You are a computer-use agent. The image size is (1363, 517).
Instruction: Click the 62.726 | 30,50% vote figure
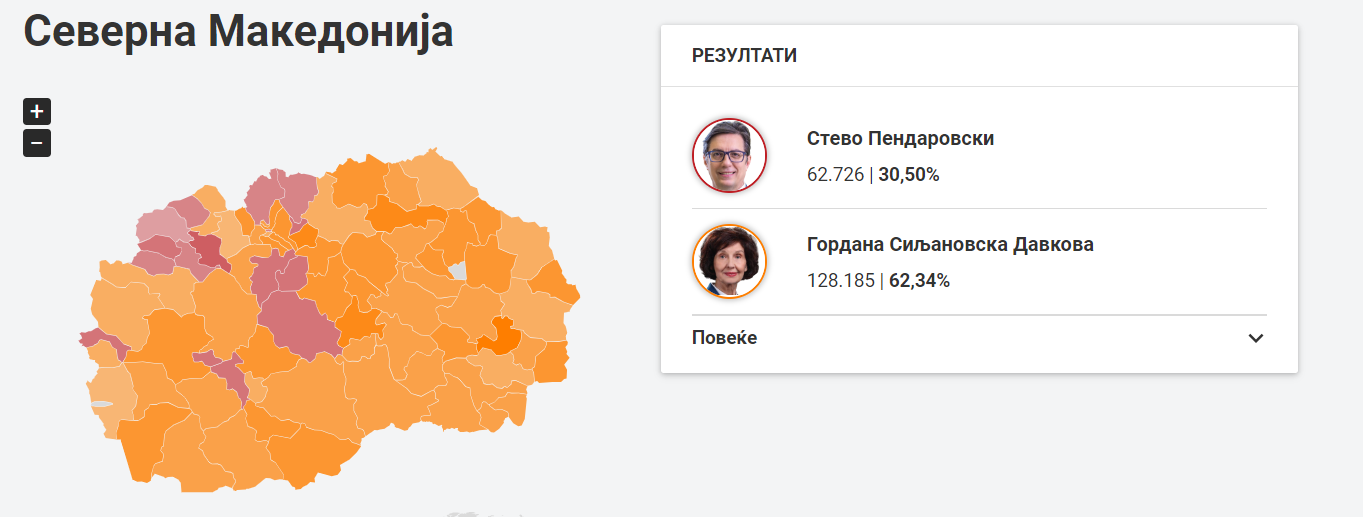(873, 175)
